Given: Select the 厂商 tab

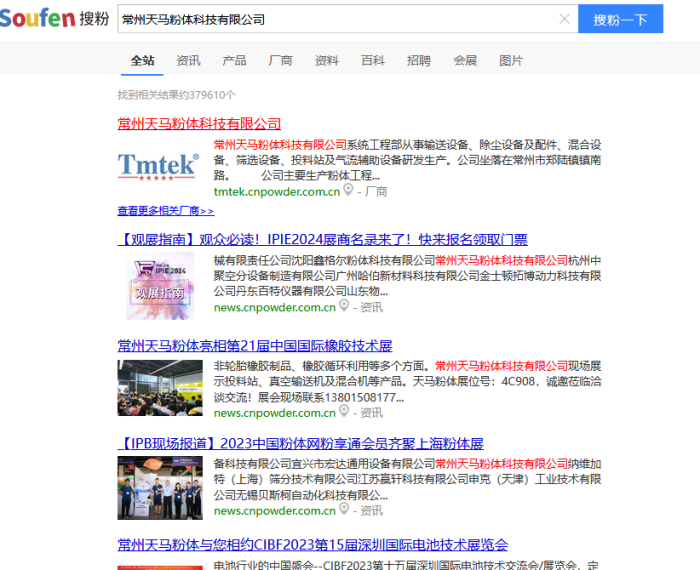Looking at the screenshot, I should pyautogui.click(x=280, y=61).
